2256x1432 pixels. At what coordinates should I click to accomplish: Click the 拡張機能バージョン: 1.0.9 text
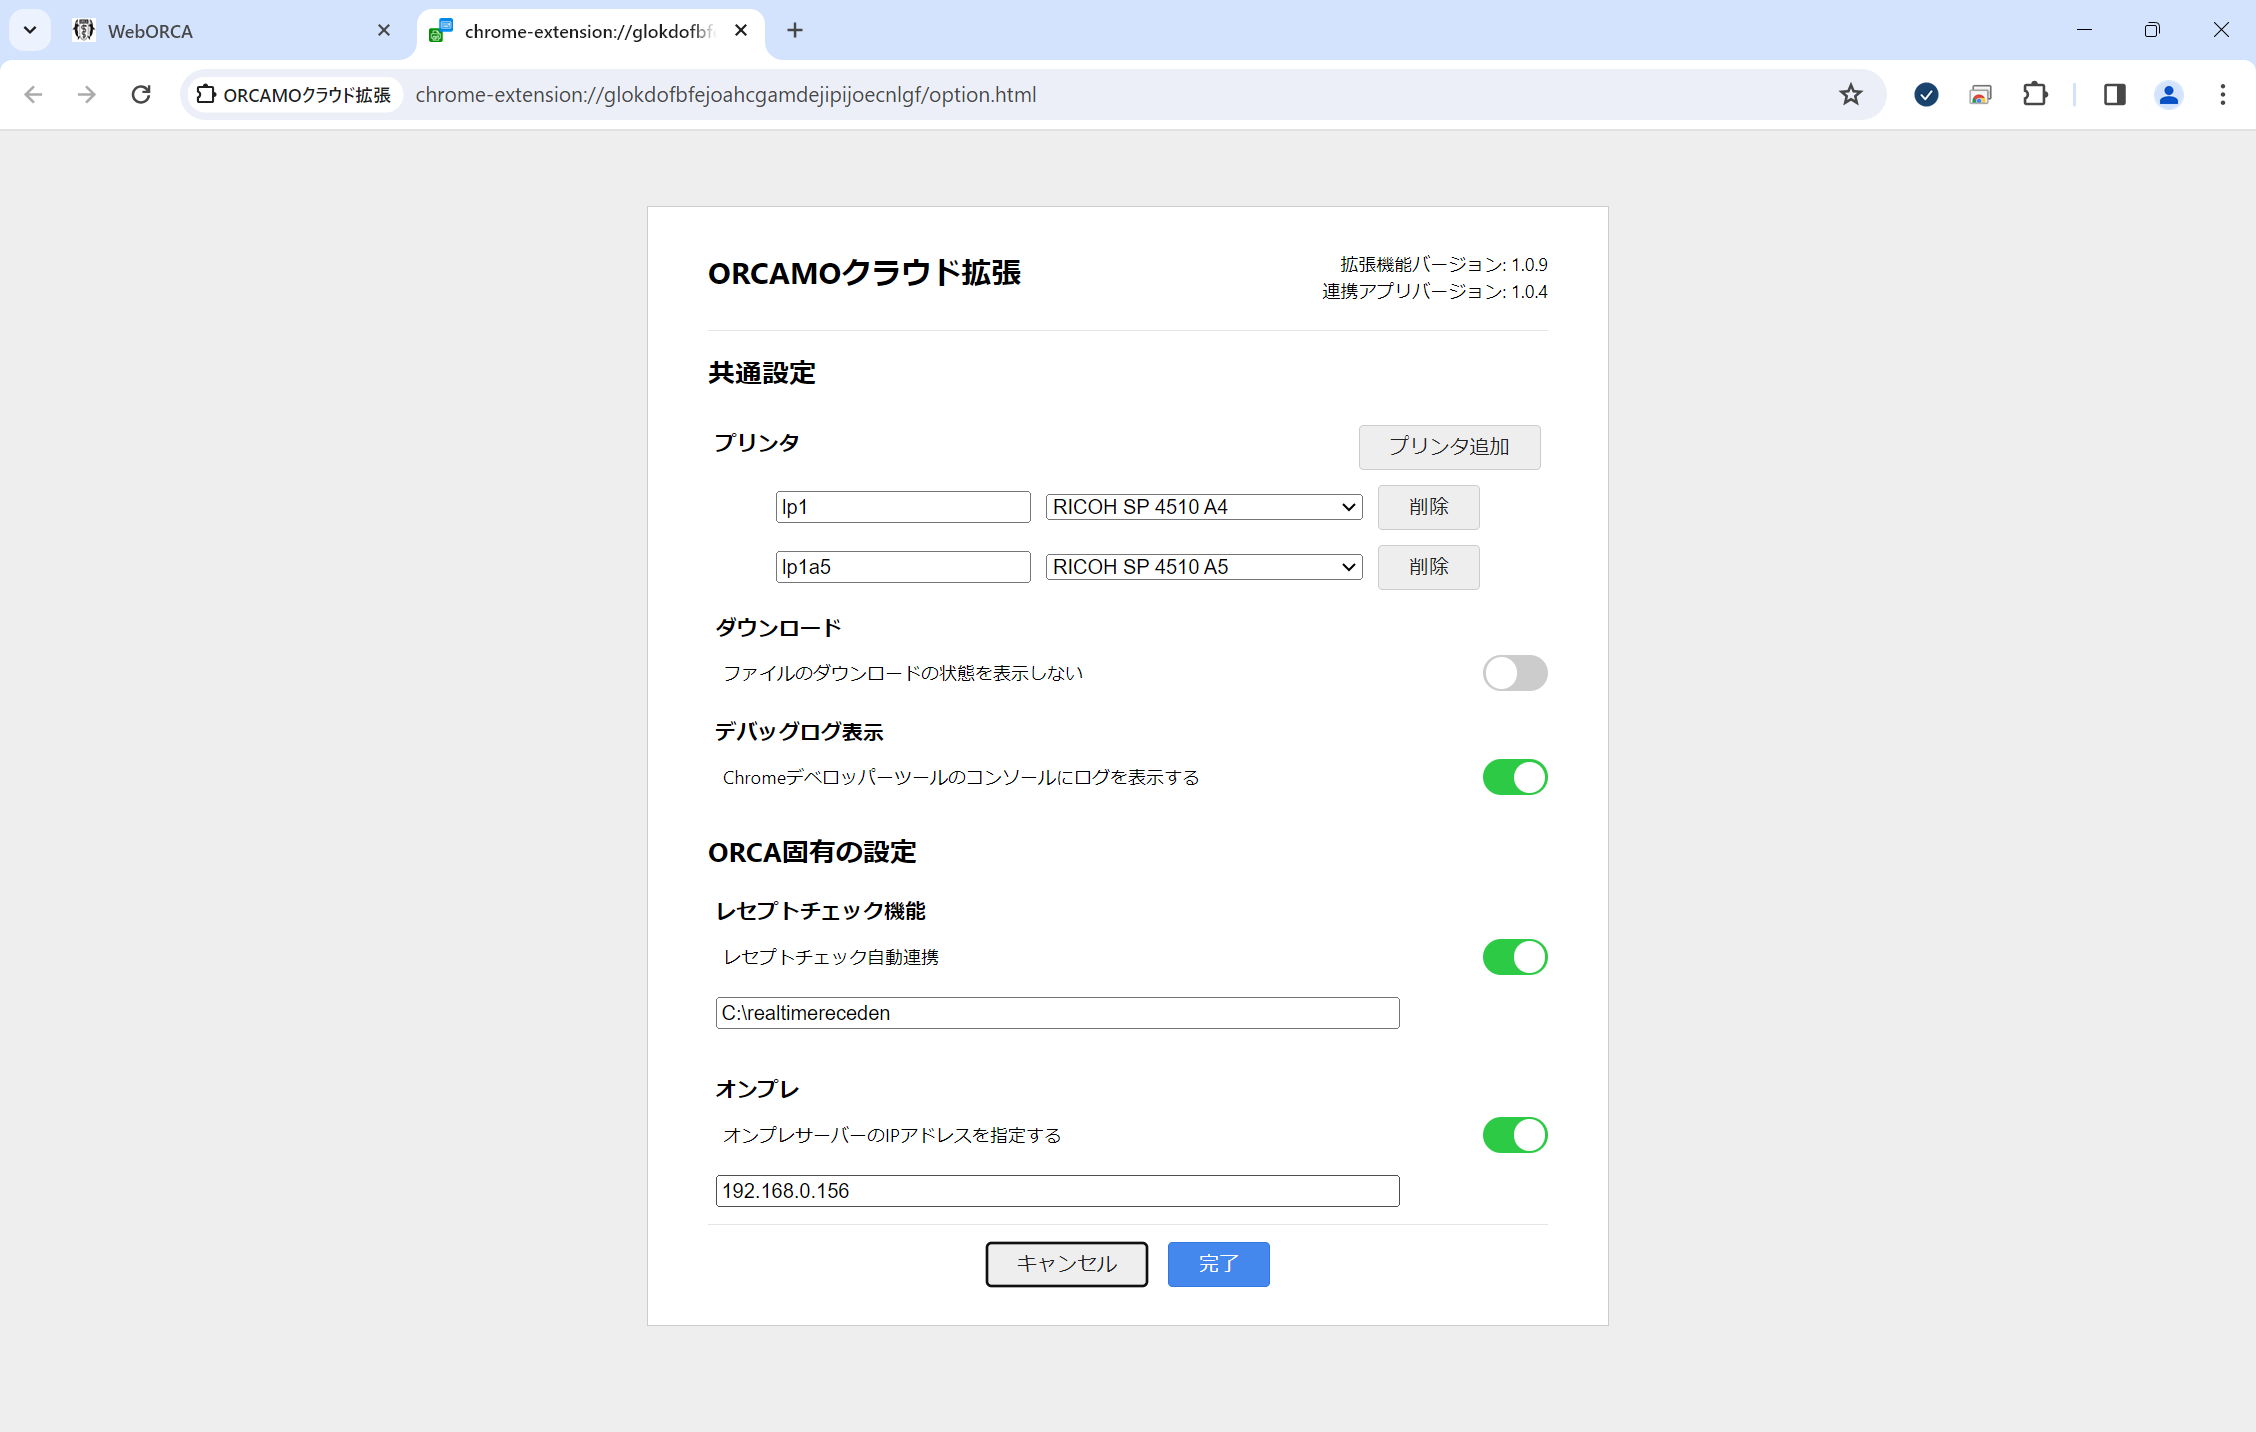(1444, 264)
